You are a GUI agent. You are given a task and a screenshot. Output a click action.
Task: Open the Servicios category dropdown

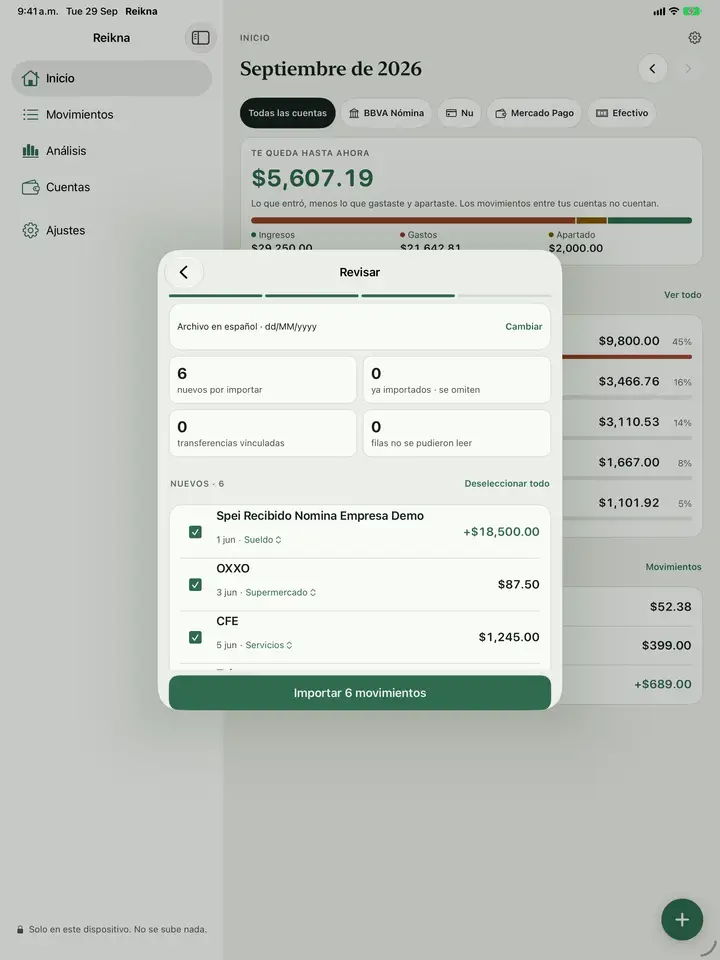268,645
